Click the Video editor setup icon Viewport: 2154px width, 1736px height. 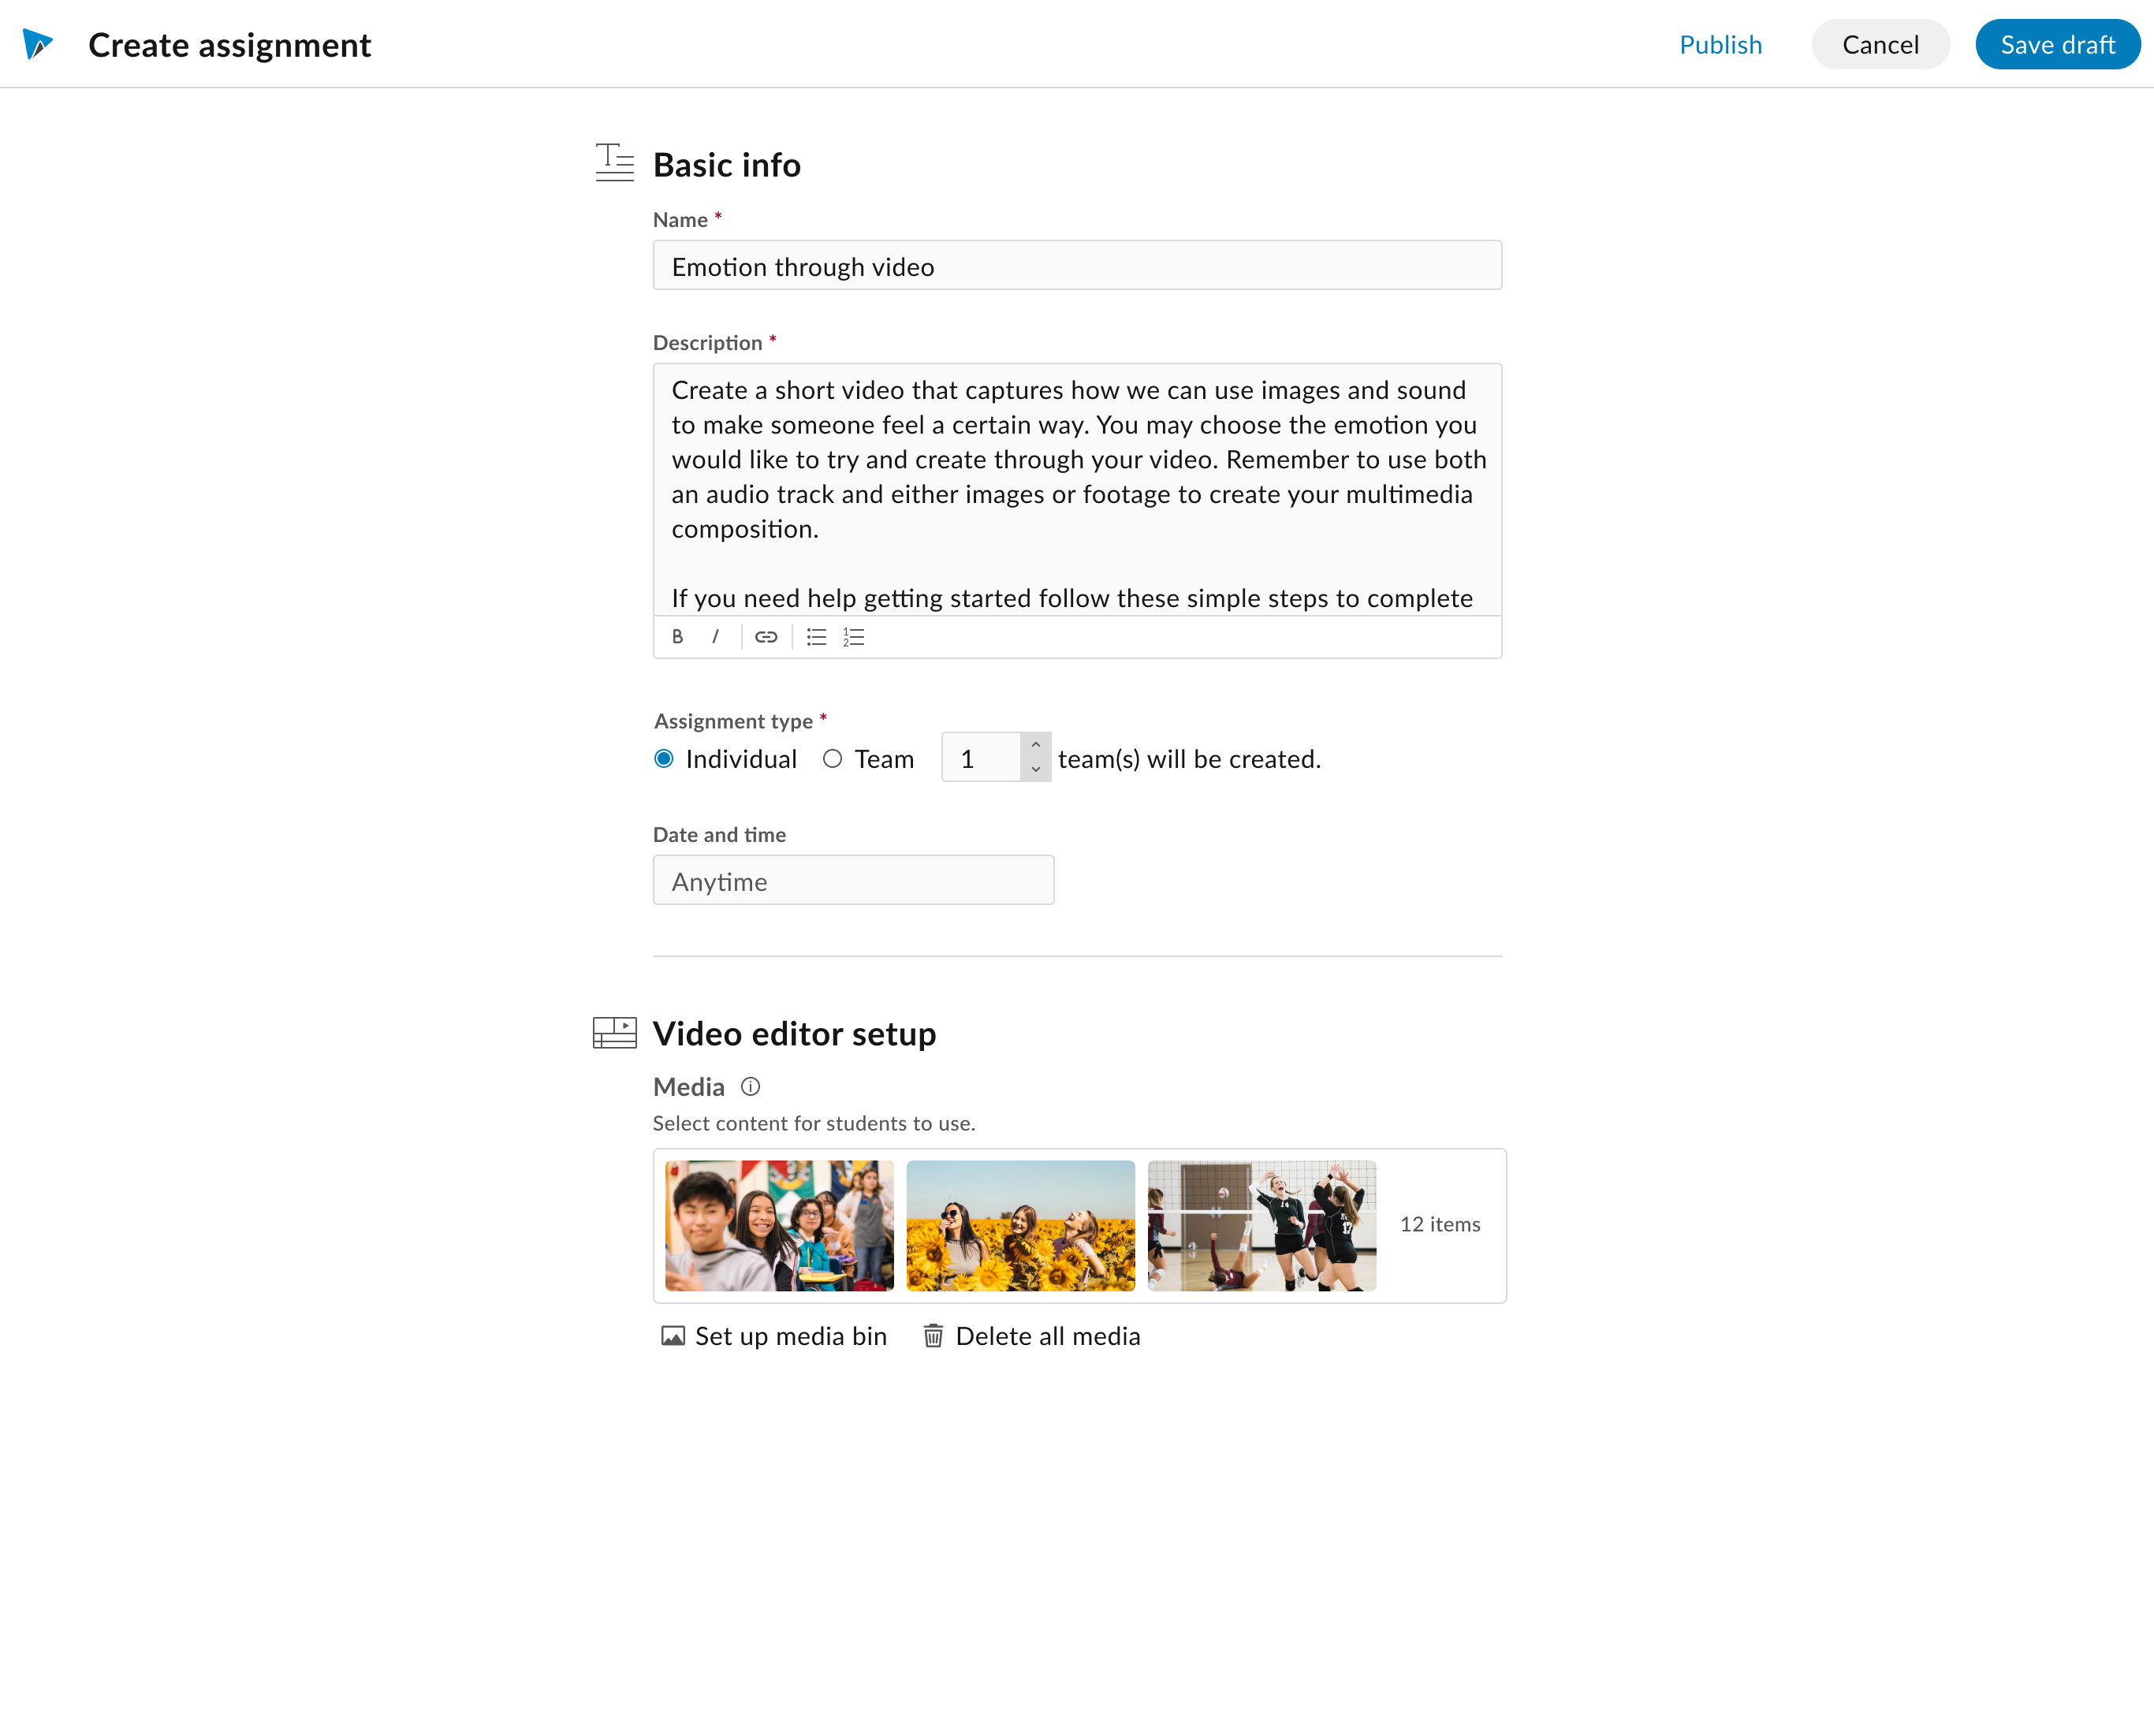click(614, 1032)
